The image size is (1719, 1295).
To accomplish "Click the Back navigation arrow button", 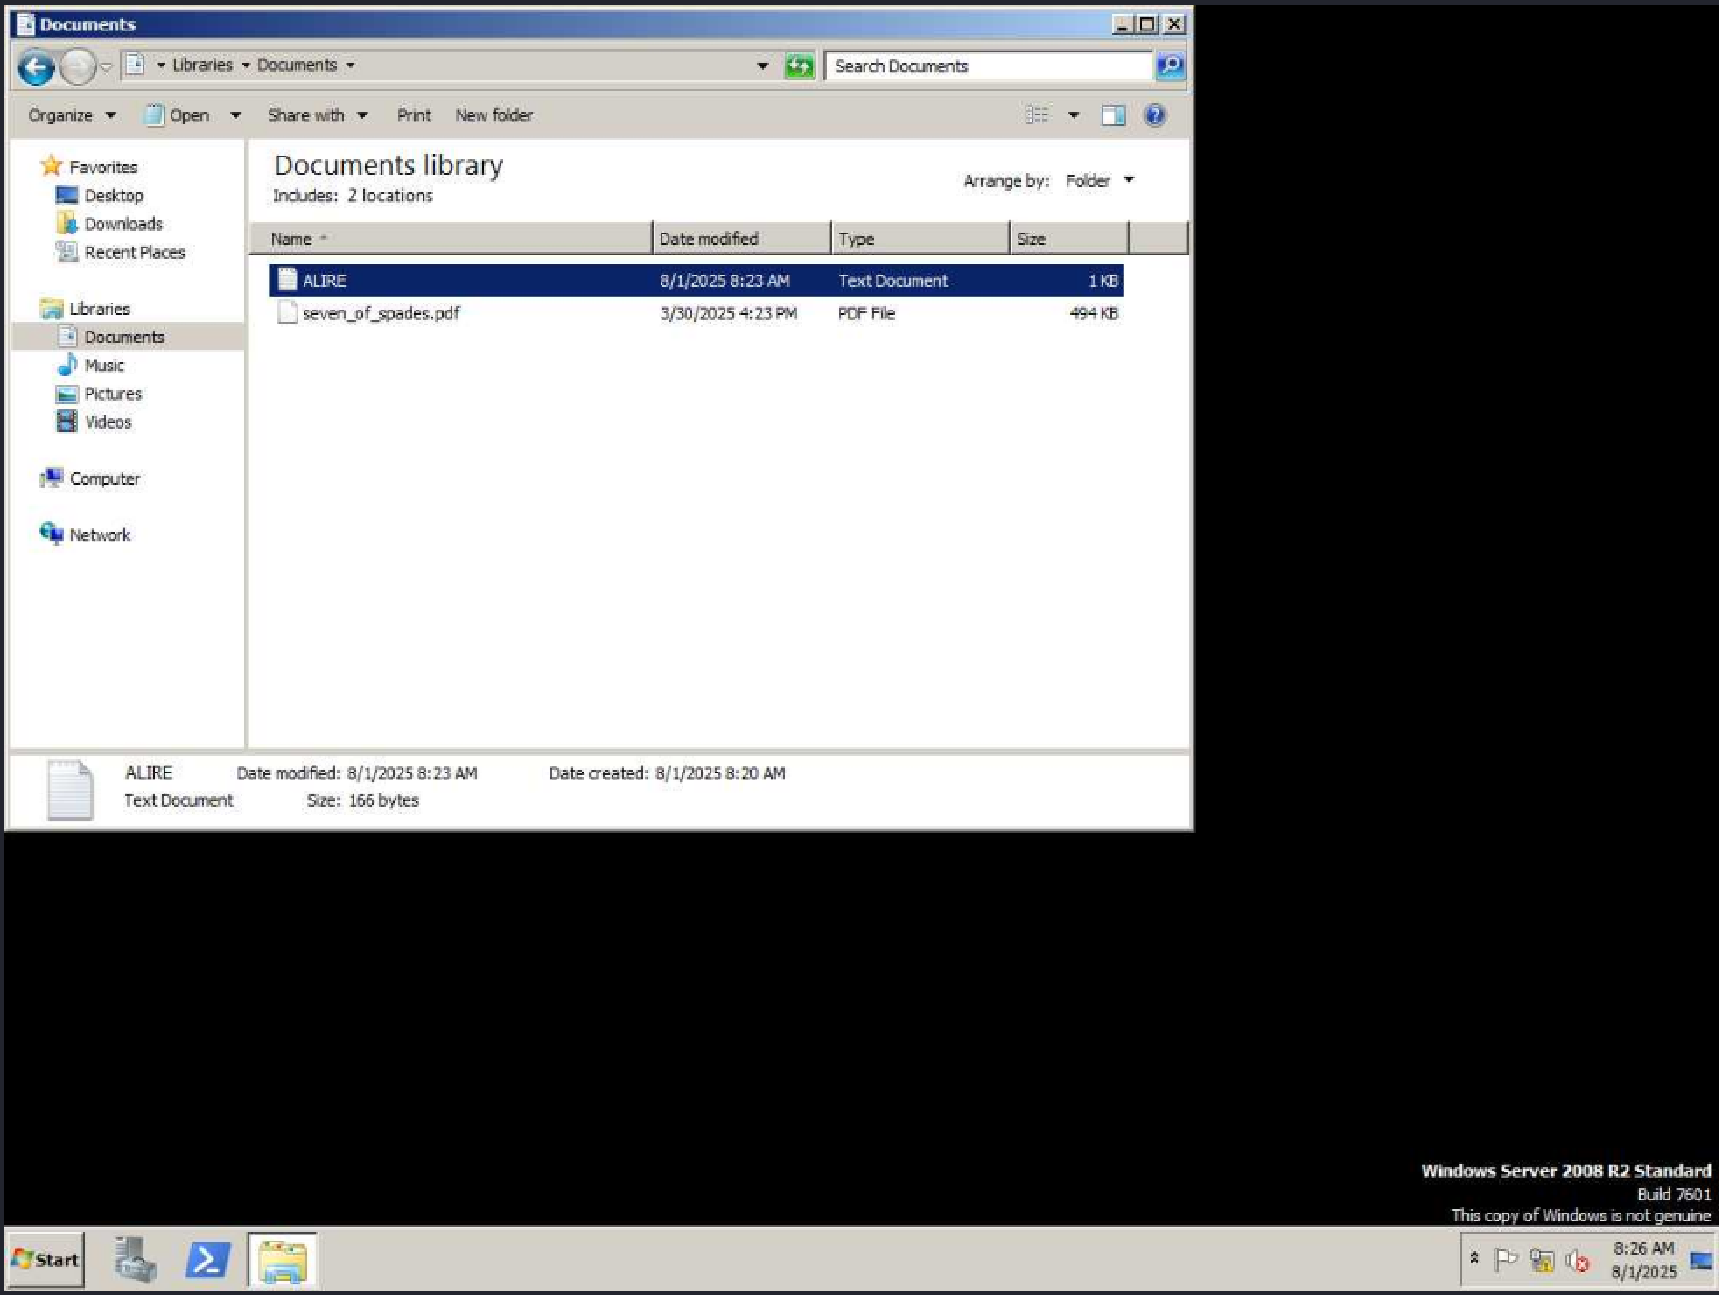I will tap(36, 67).
